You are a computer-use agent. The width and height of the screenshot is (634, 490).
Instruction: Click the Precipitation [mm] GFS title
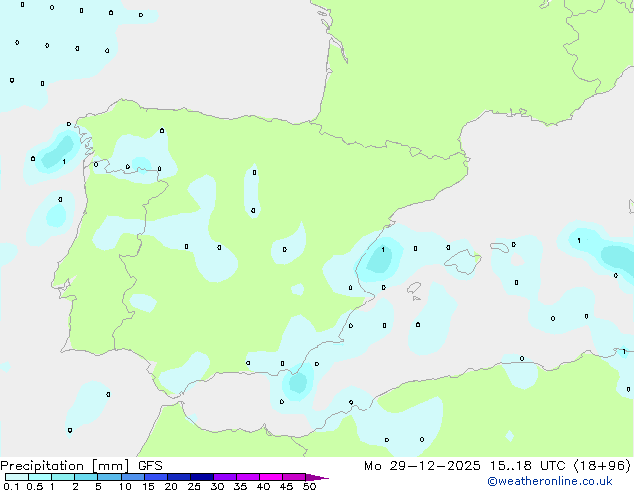[81, 466]
